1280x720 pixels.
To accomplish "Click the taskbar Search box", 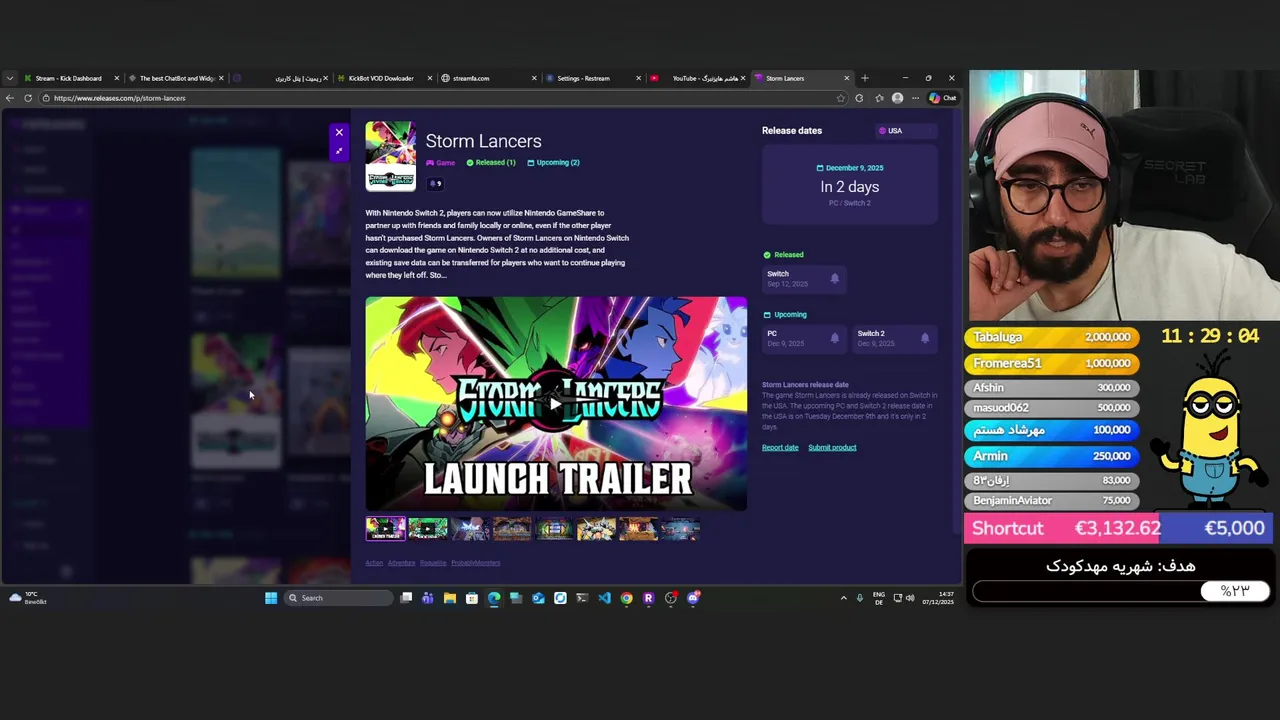I will [x=338, y=598].
